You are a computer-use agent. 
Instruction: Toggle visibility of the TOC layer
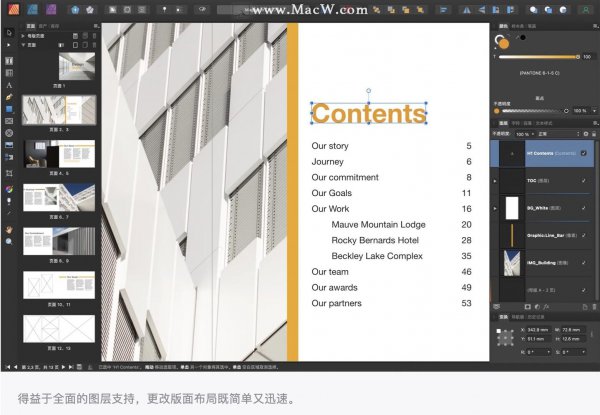(584, 181)
